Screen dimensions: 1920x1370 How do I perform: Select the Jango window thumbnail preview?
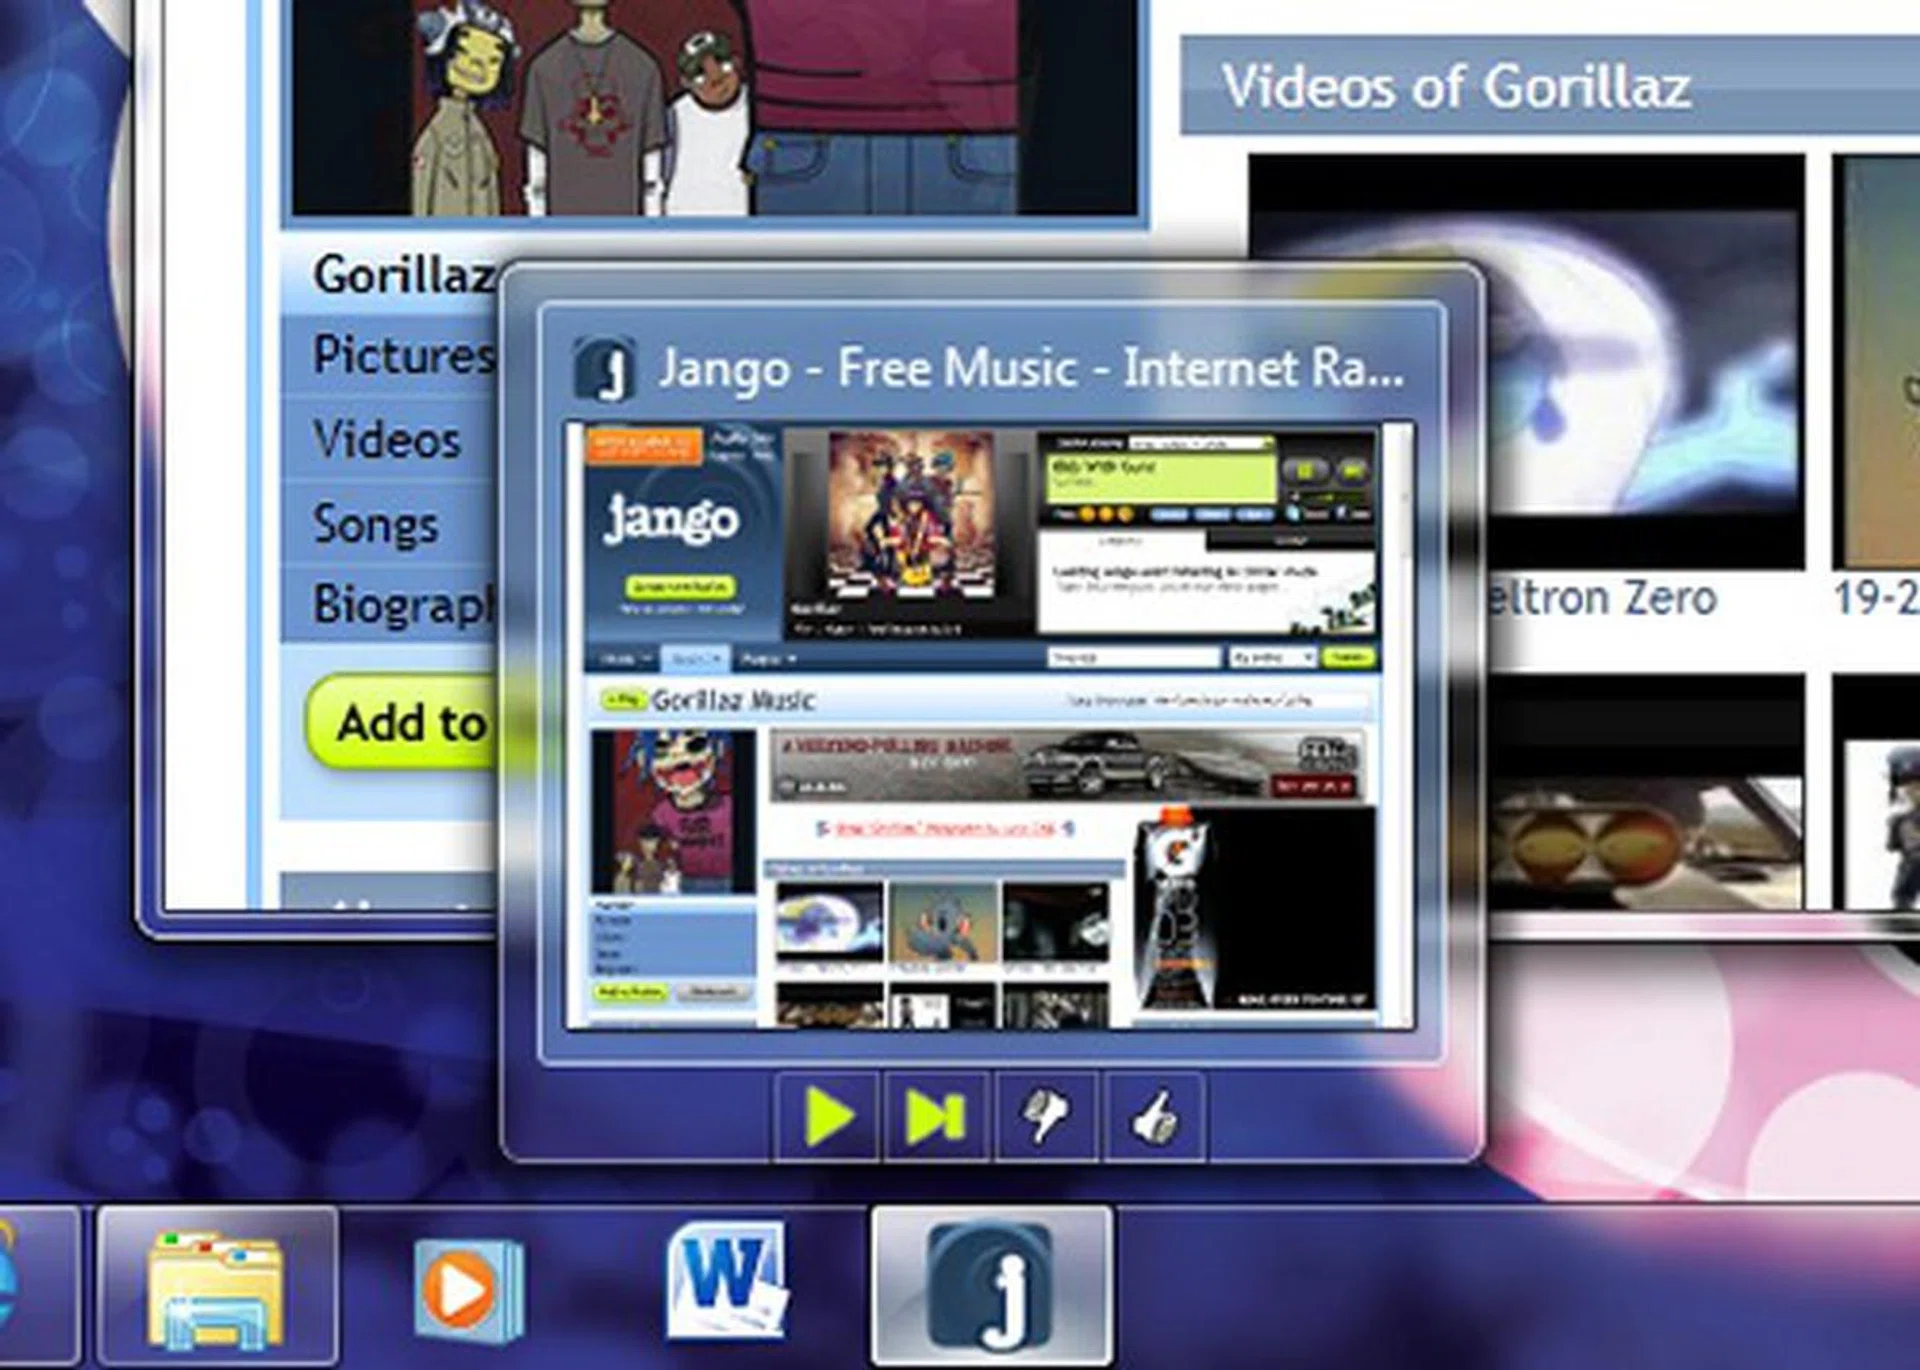(989, 727)
